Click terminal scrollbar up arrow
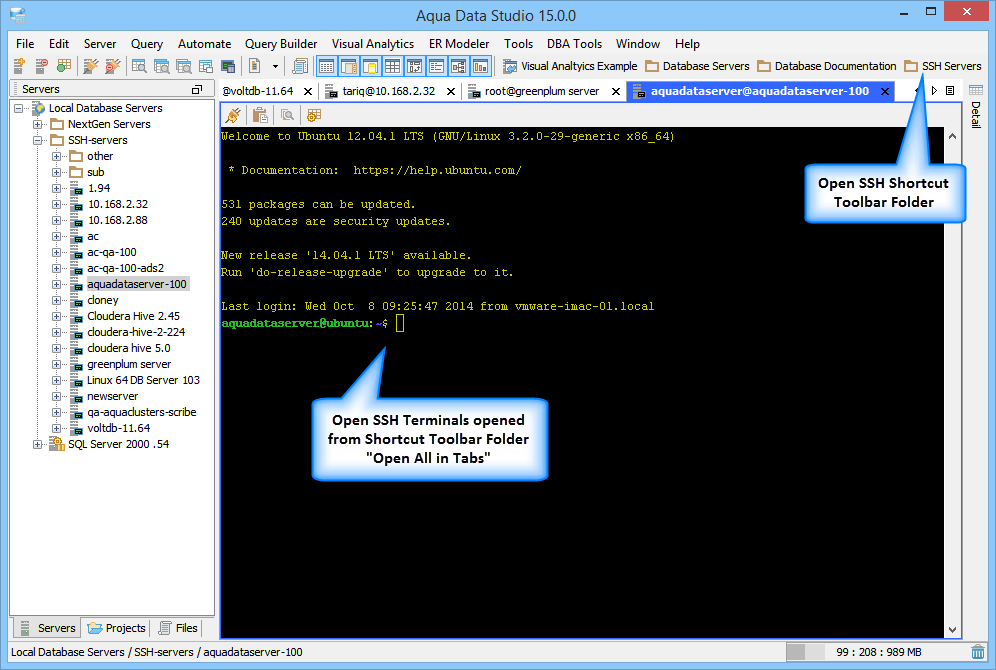The image size is (996, 670). [952, 137]
